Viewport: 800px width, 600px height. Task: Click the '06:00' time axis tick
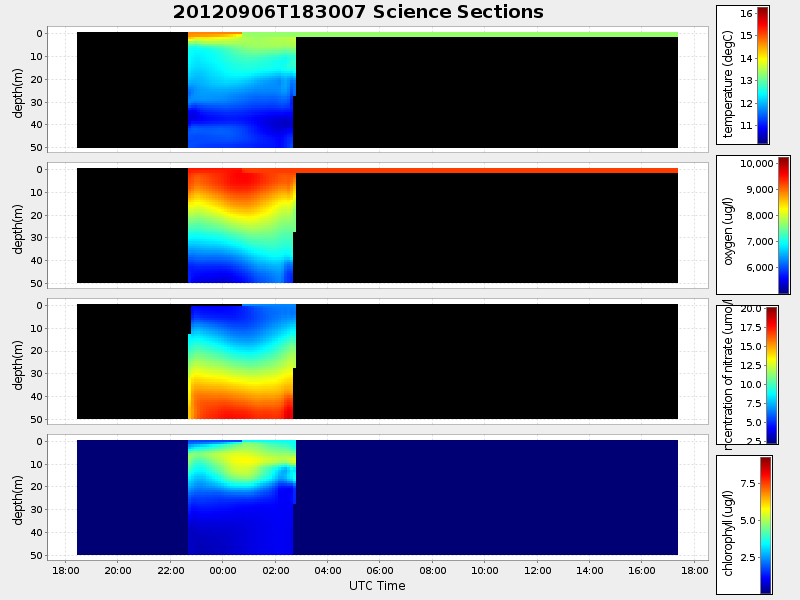point(380,570)
